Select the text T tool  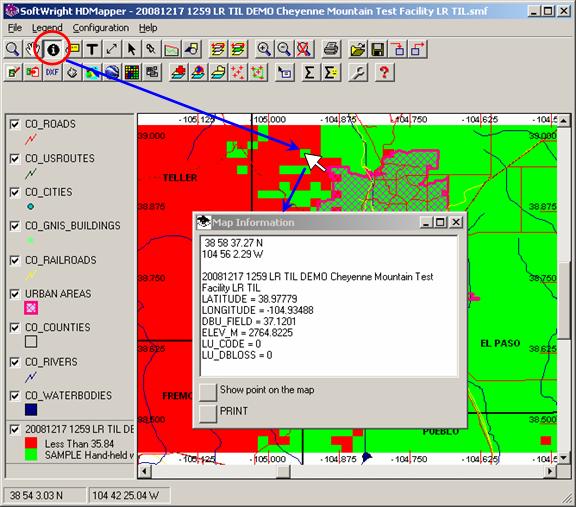pos(92,49)
